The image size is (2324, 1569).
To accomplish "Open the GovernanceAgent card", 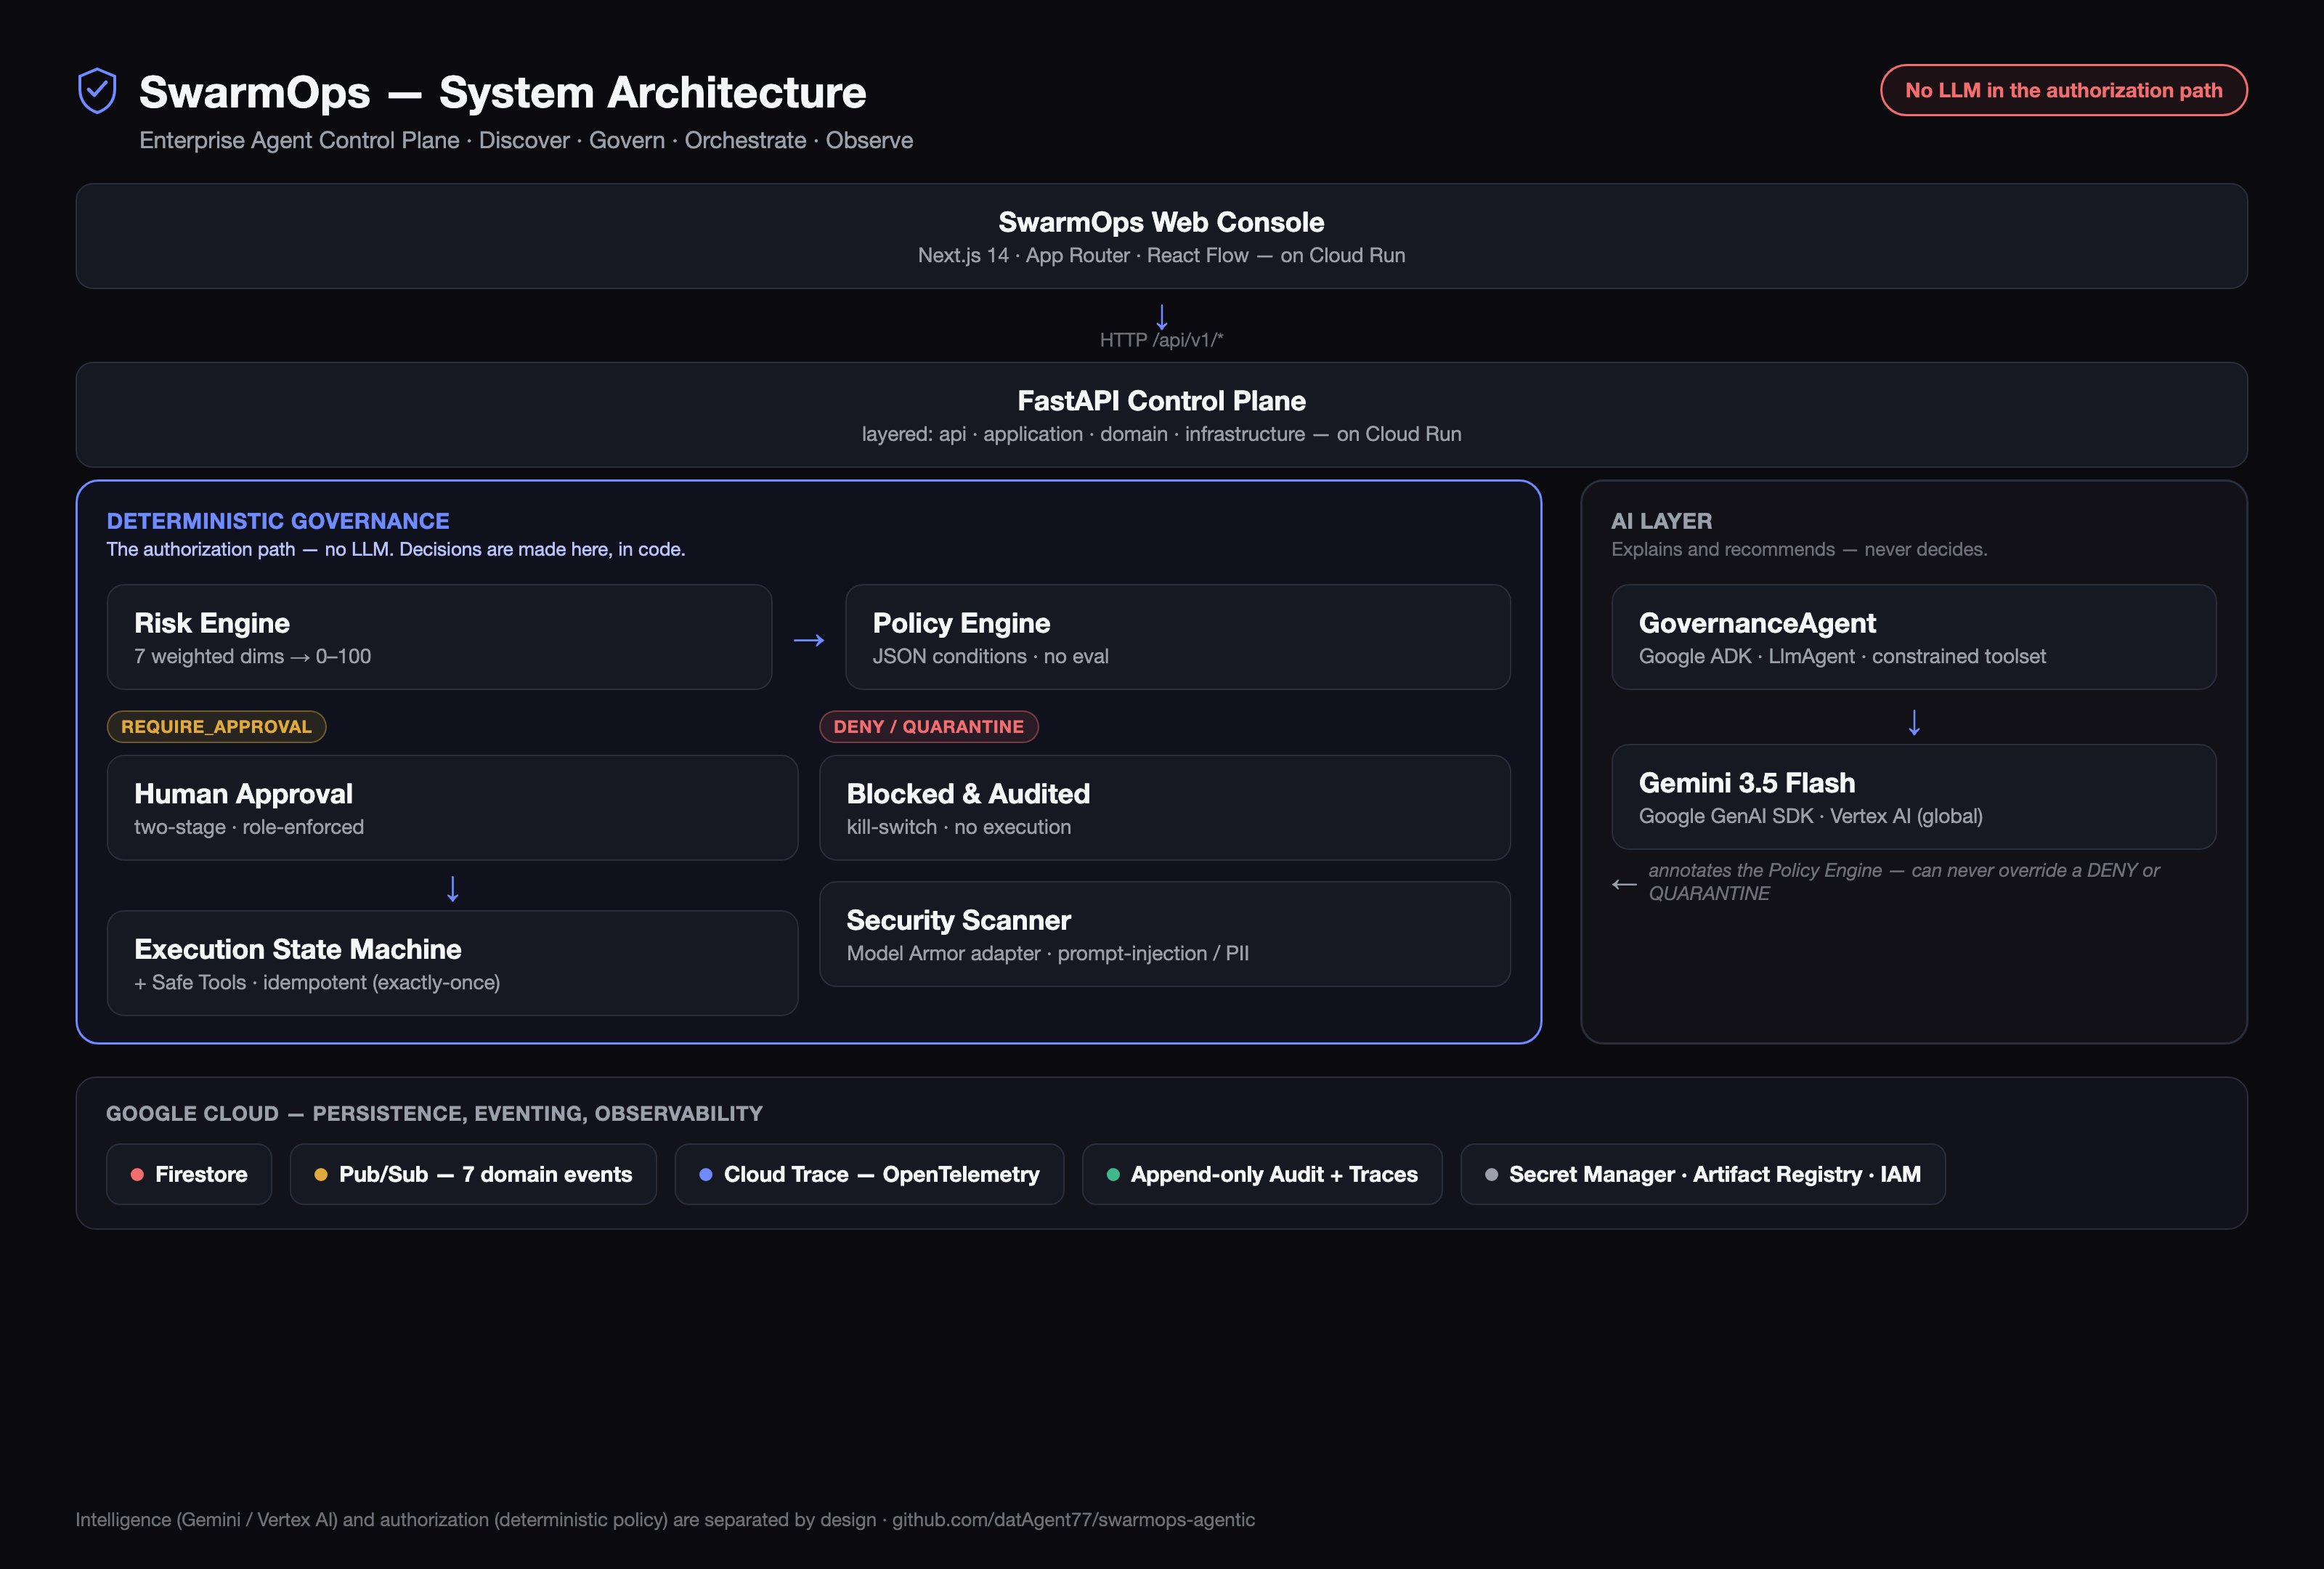I will [1913, 637].
